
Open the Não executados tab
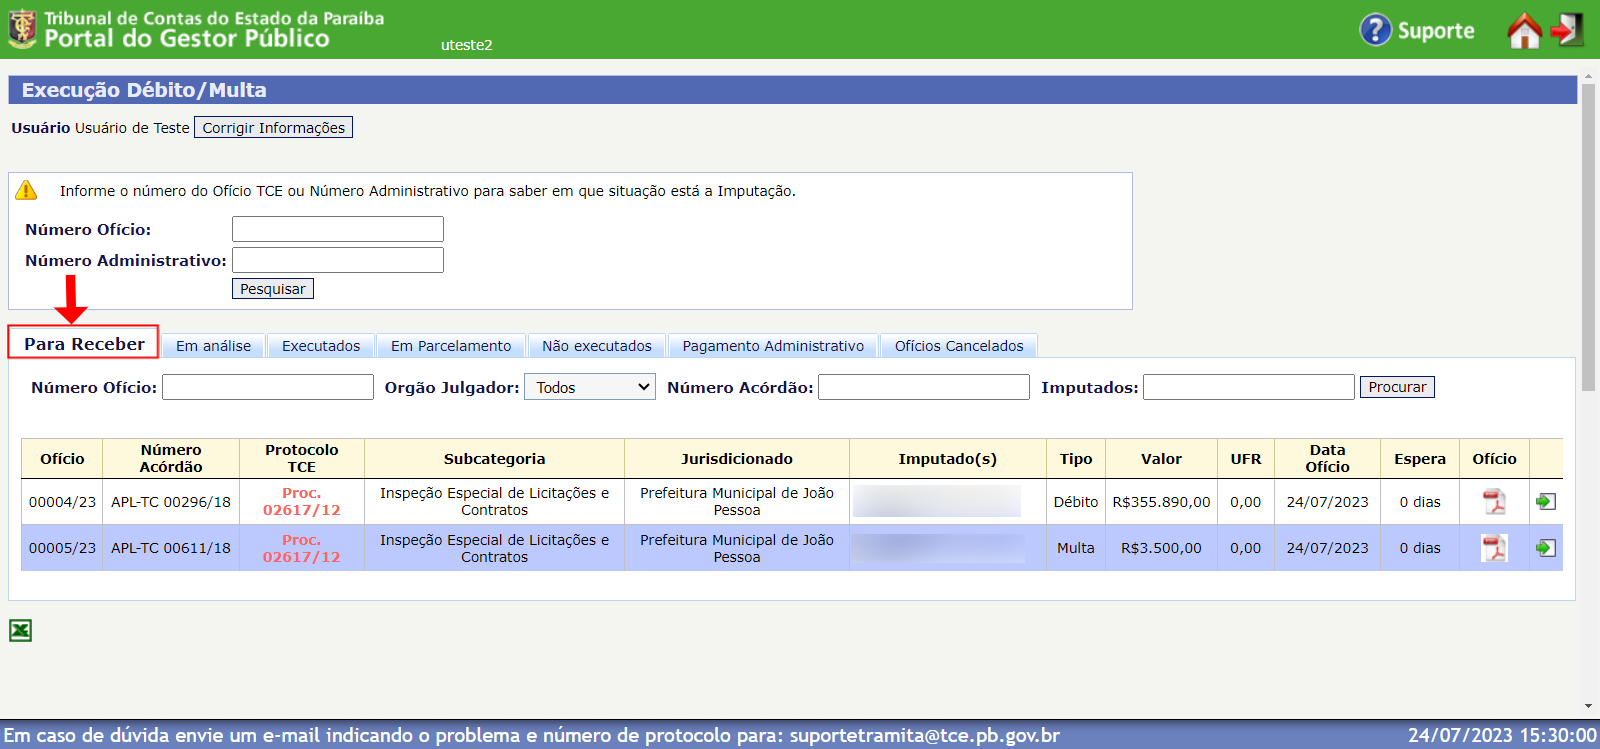pos(597,346)
